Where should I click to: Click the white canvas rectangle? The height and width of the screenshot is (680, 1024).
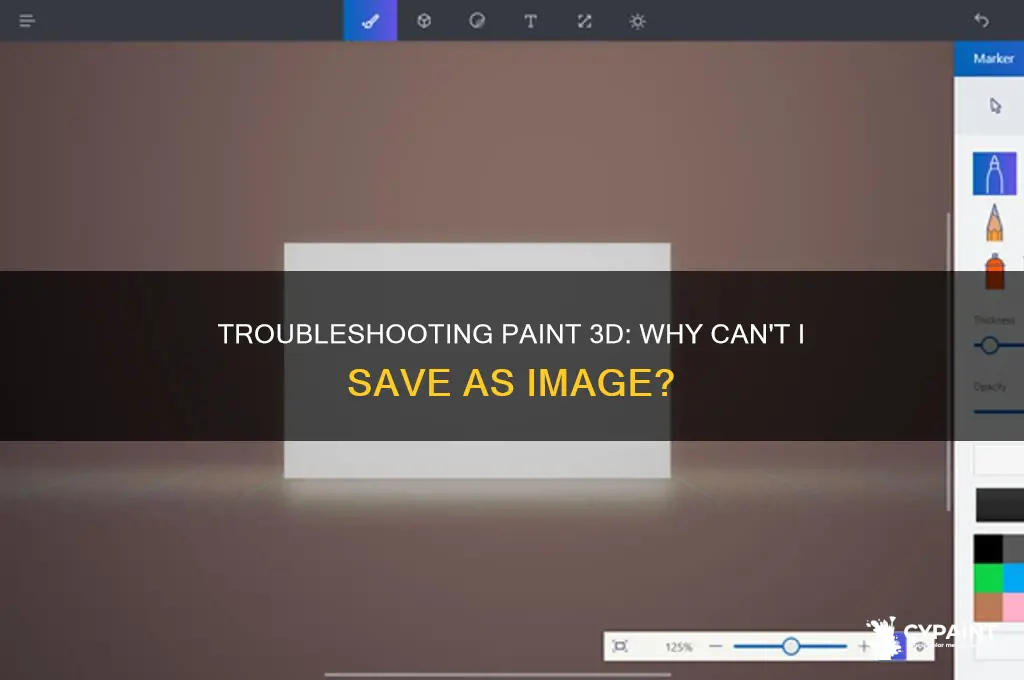[x=477, y=361]
